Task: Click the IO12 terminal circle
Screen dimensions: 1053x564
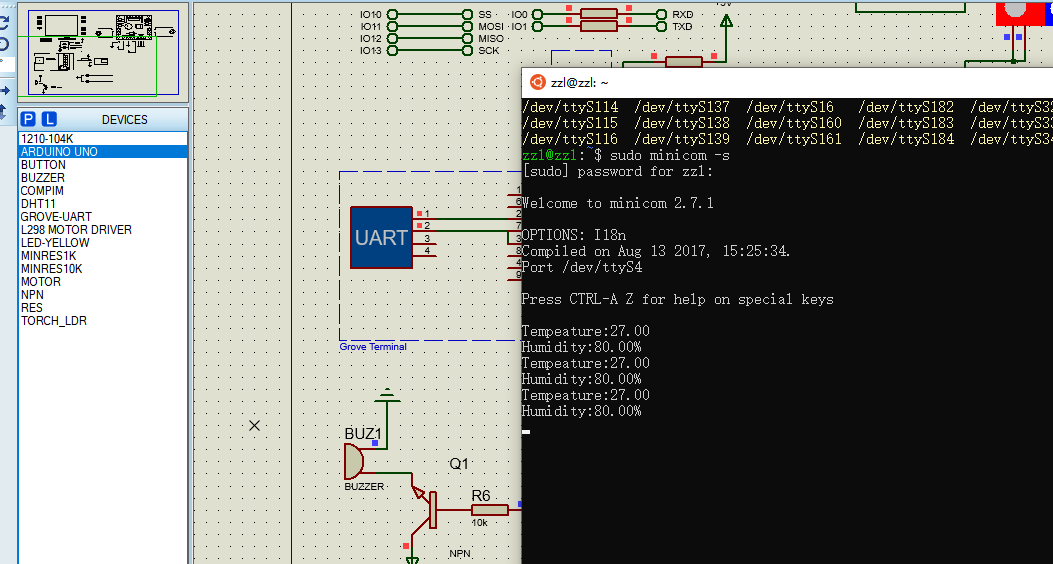Action: click(x=392, y=38)
